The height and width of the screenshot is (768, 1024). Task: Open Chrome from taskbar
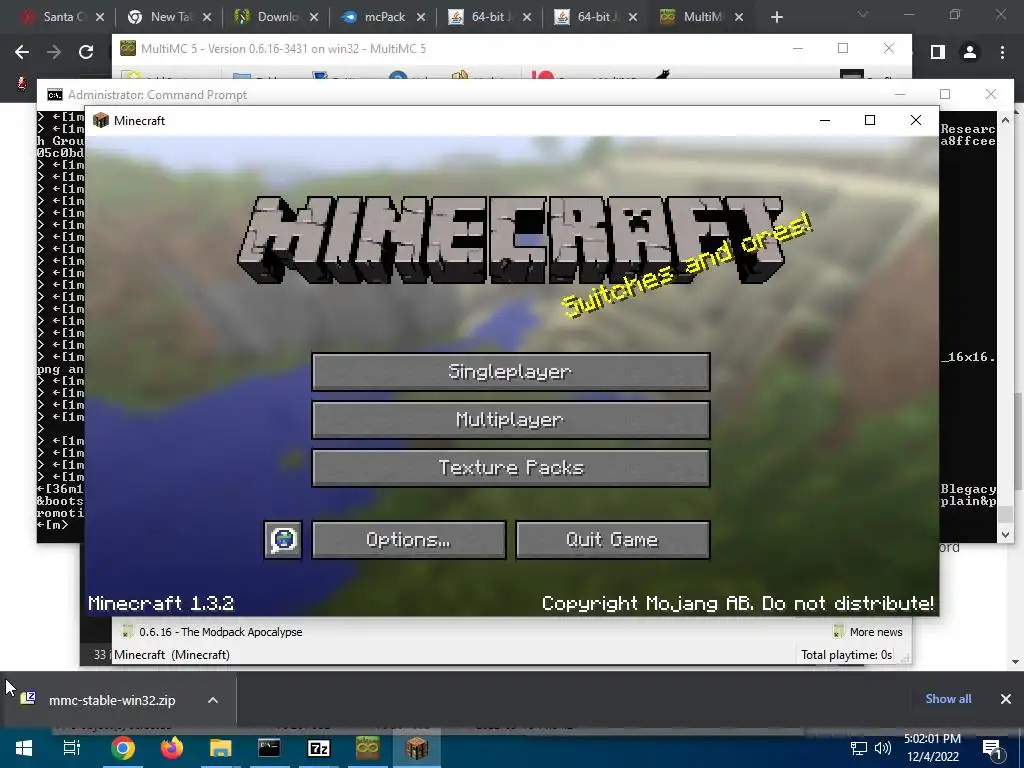coord(122,748)
